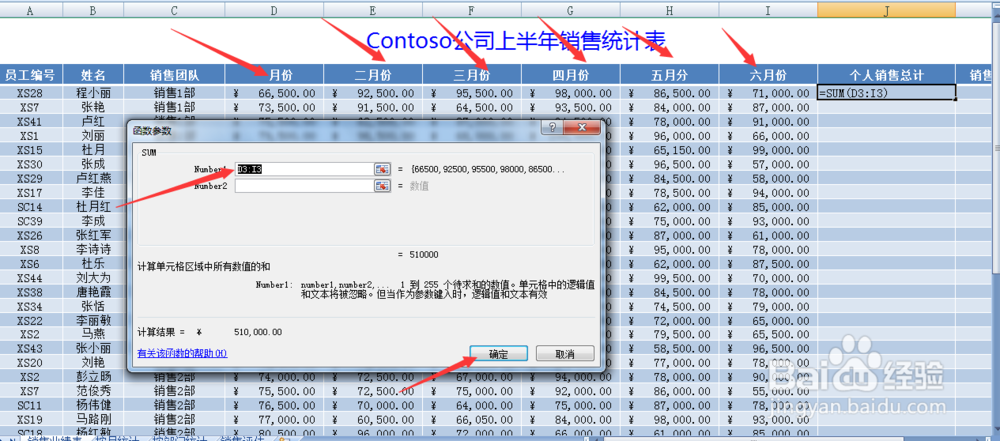Select employee ID cell SC11
Screen dimensions: 1000x441
click(x=30, y=405)
